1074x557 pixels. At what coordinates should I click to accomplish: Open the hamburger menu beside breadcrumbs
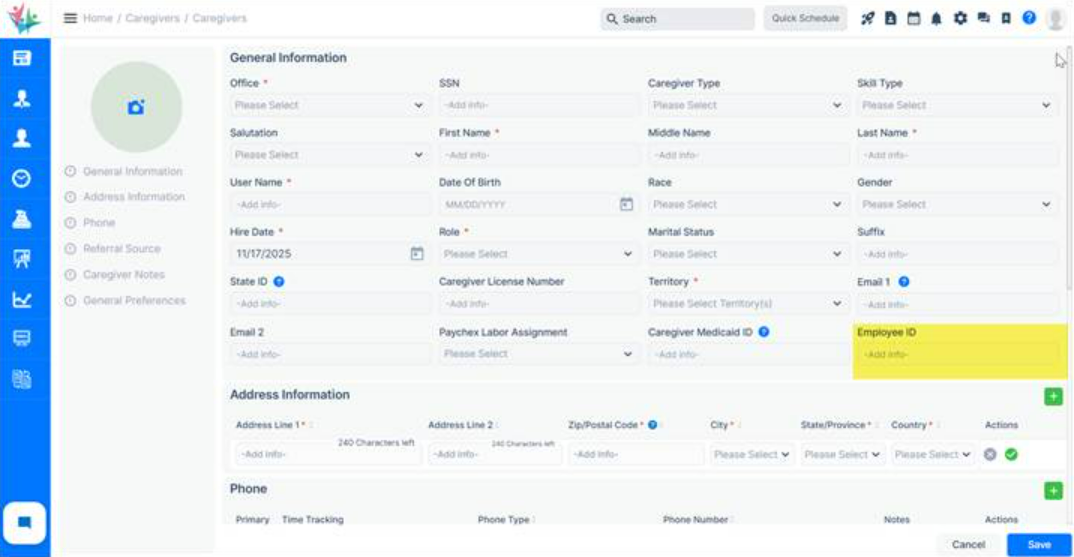tap(70, 18)
